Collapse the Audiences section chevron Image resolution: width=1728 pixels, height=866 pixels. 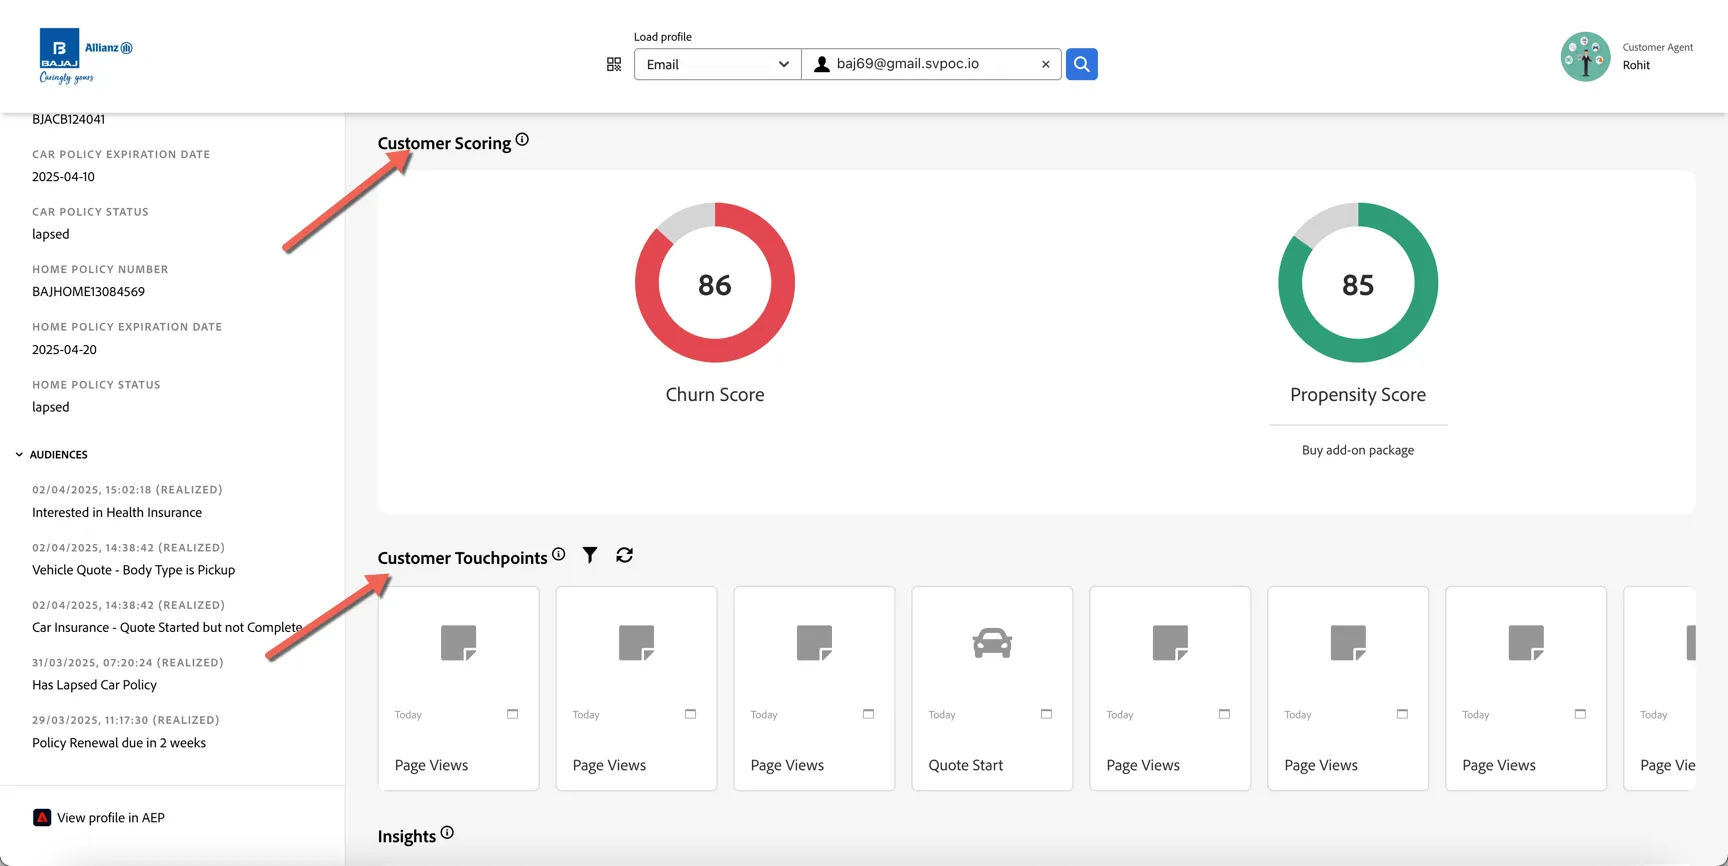coord(19,455)
